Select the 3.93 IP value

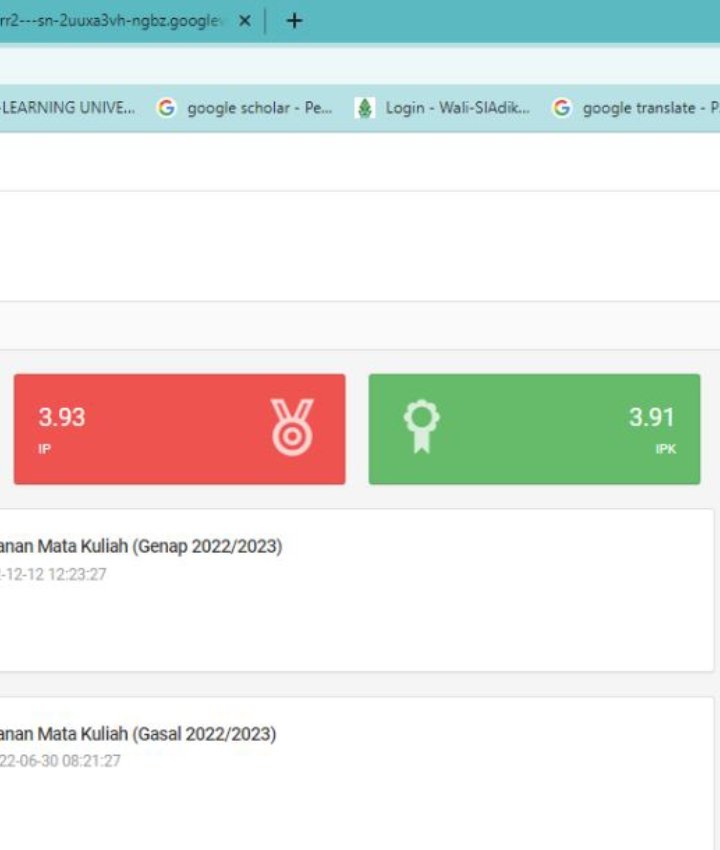[x=62, y=417]
